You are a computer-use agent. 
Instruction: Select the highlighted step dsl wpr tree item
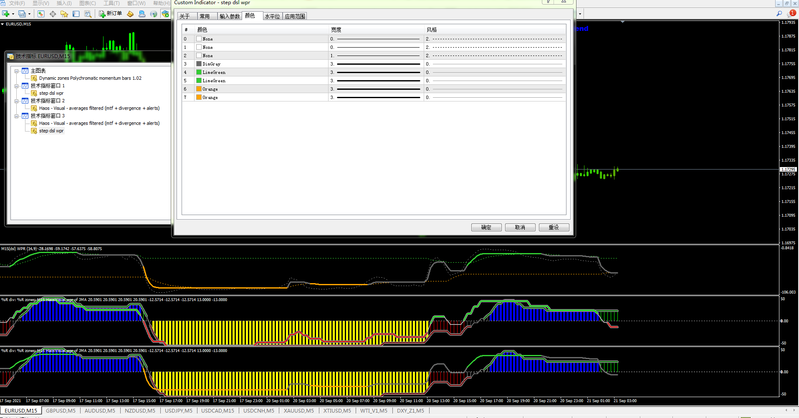(x=52, y=131)
